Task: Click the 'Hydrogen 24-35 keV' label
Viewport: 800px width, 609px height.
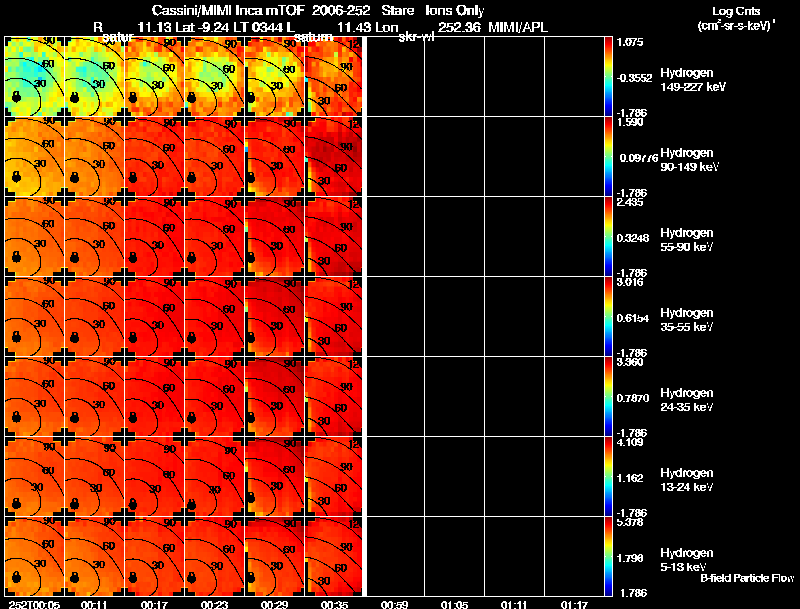Action: tap(687, 400)
